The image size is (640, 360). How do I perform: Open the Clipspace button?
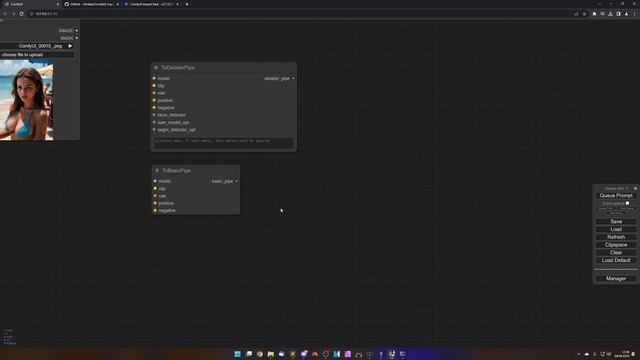tap(616, 245)
